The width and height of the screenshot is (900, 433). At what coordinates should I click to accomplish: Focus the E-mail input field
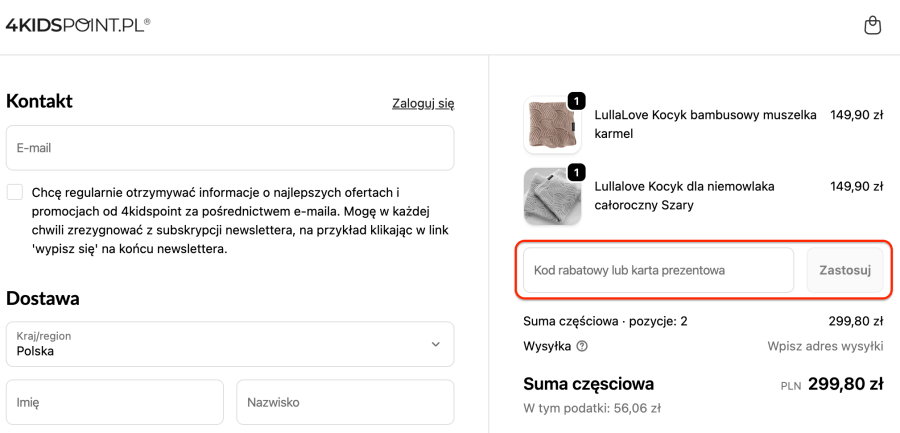tap(230, 148)
